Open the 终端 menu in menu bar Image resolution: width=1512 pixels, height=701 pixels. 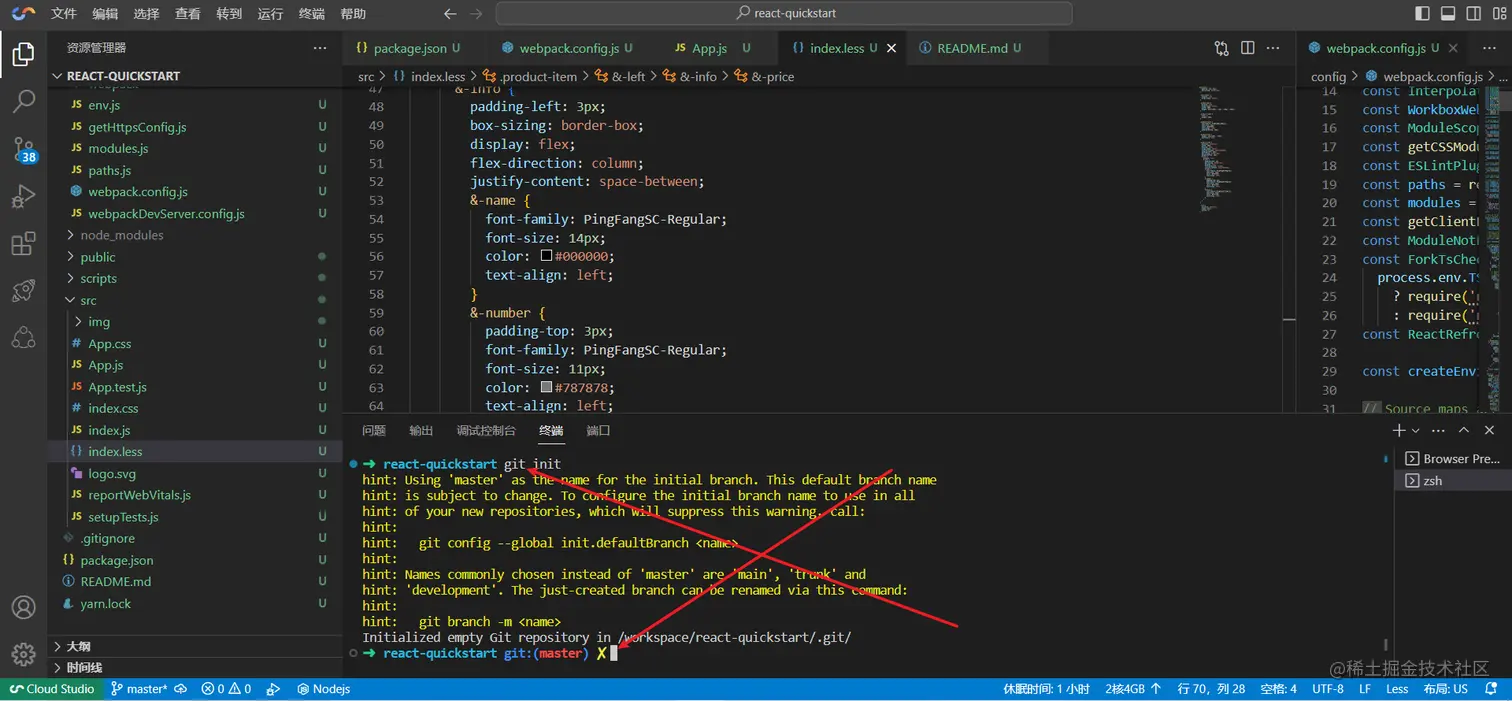312,14
